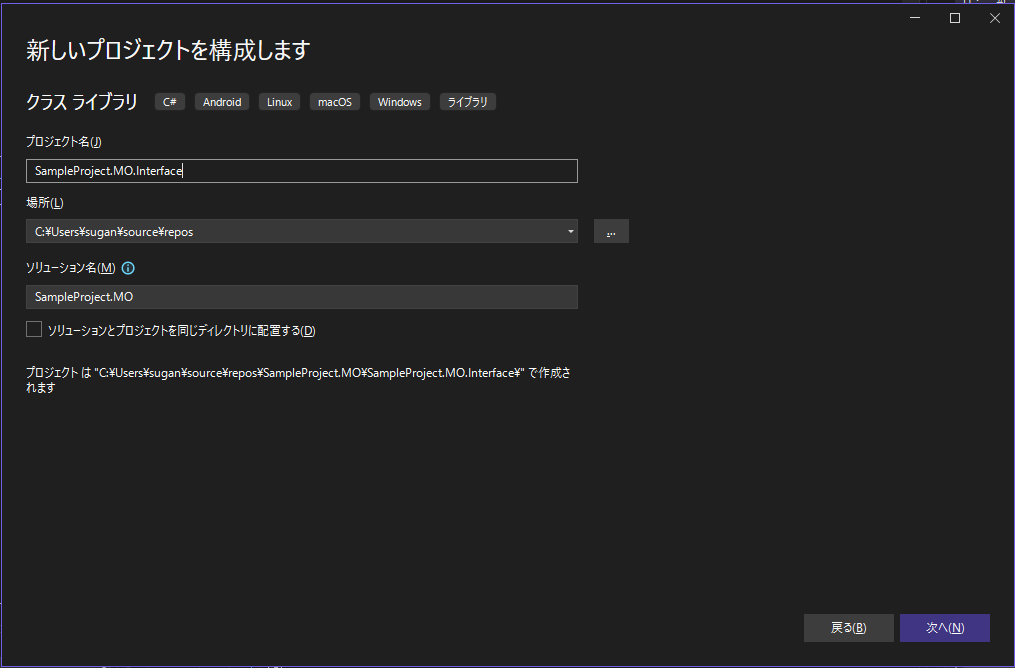The image size is (1015, 668).
Task: Click the ライブラリ tag
Action: click(x=467, y=102)
